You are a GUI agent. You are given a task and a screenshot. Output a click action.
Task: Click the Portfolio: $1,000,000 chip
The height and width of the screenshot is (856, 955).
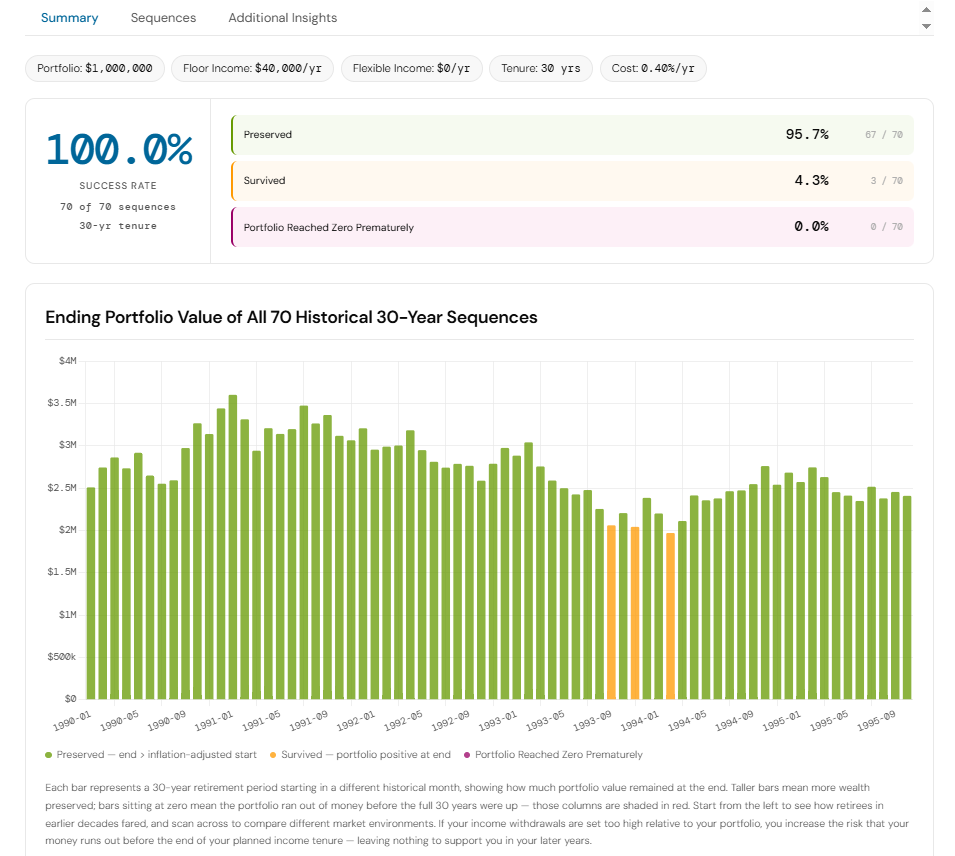point(95,69)
